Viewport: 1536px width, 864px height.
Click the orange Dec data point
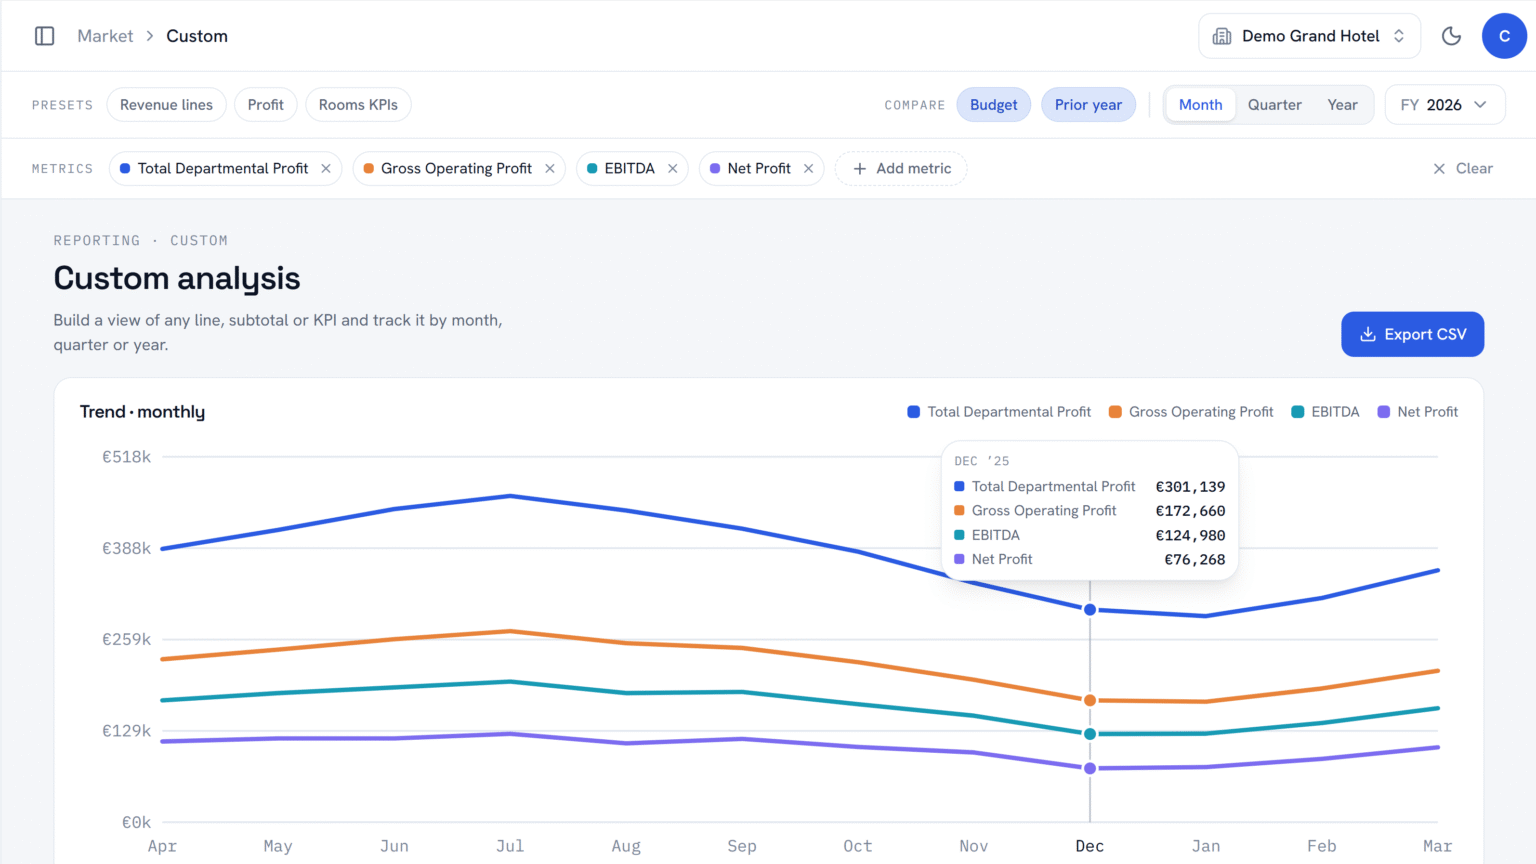[x=1090, y=700]
